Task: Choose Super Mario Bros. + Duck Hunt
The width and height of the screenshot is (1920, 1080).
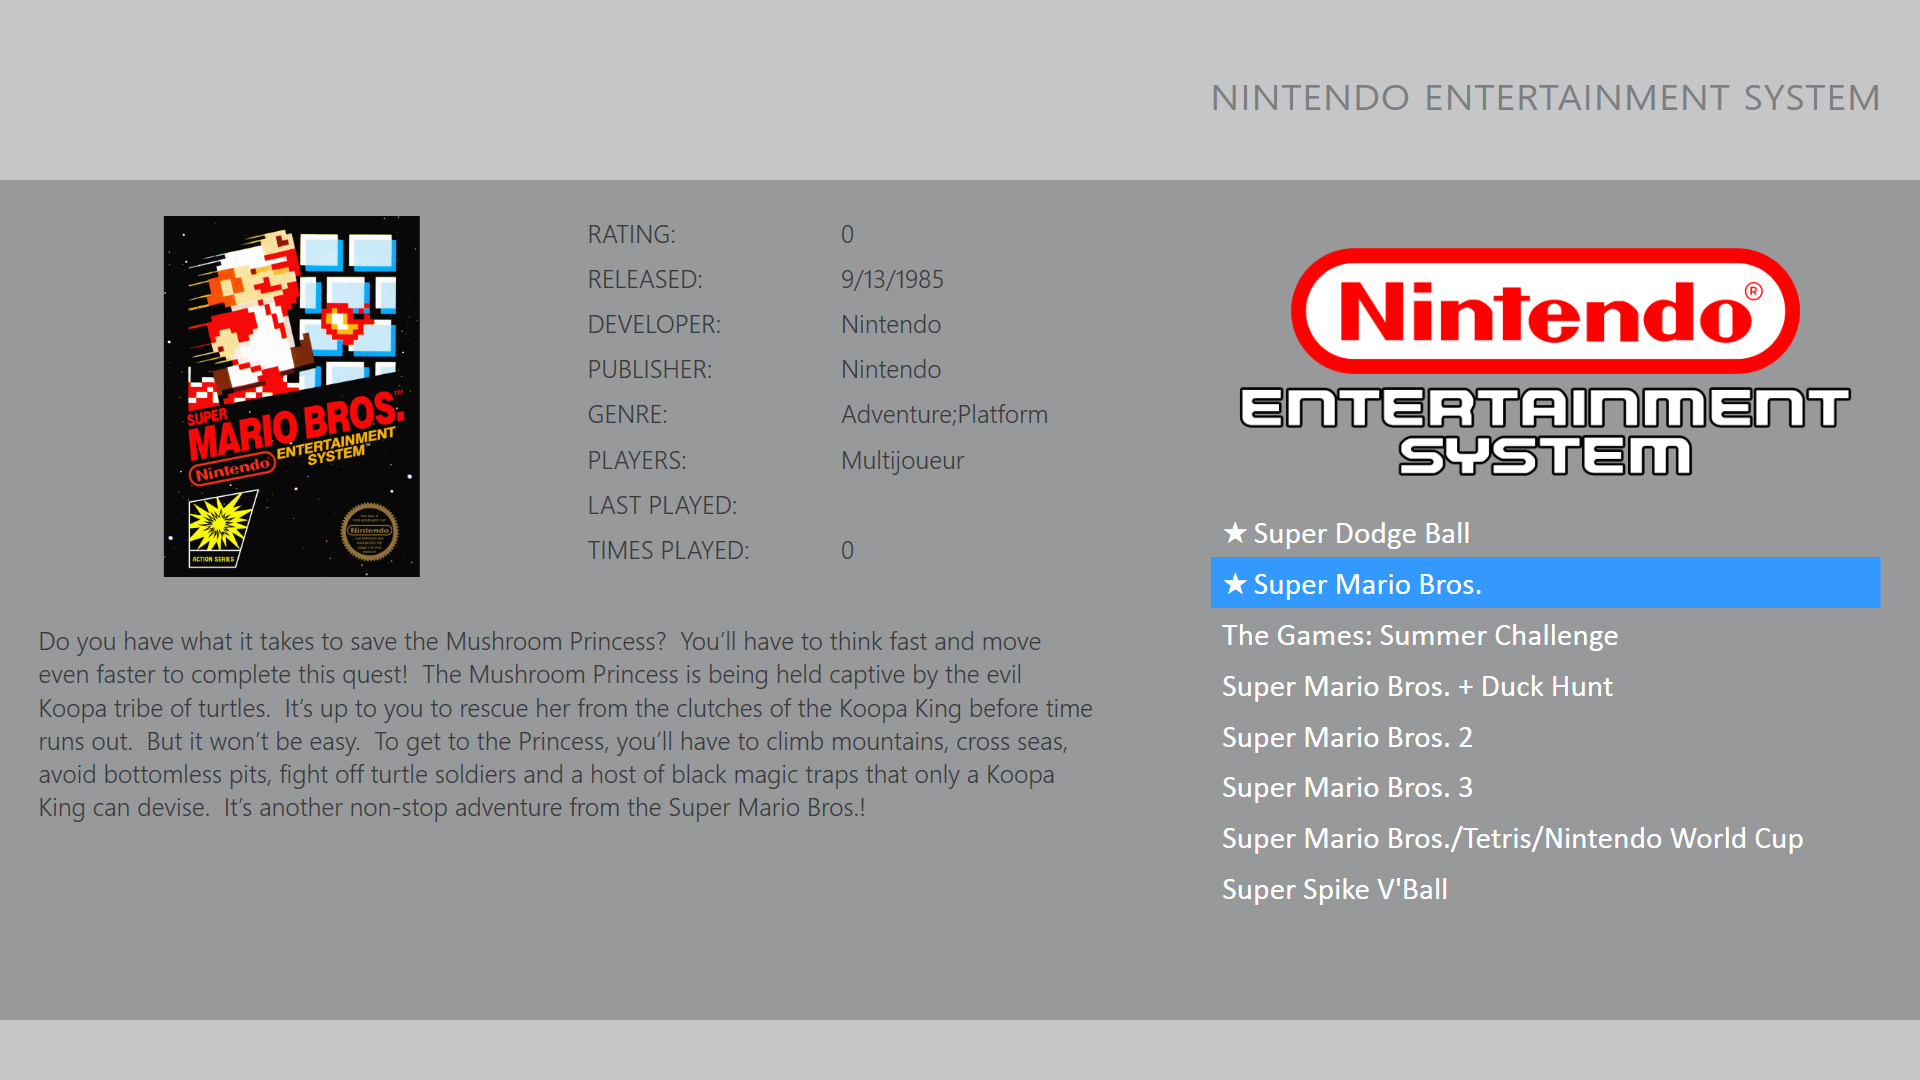Action: [1417, 687]
